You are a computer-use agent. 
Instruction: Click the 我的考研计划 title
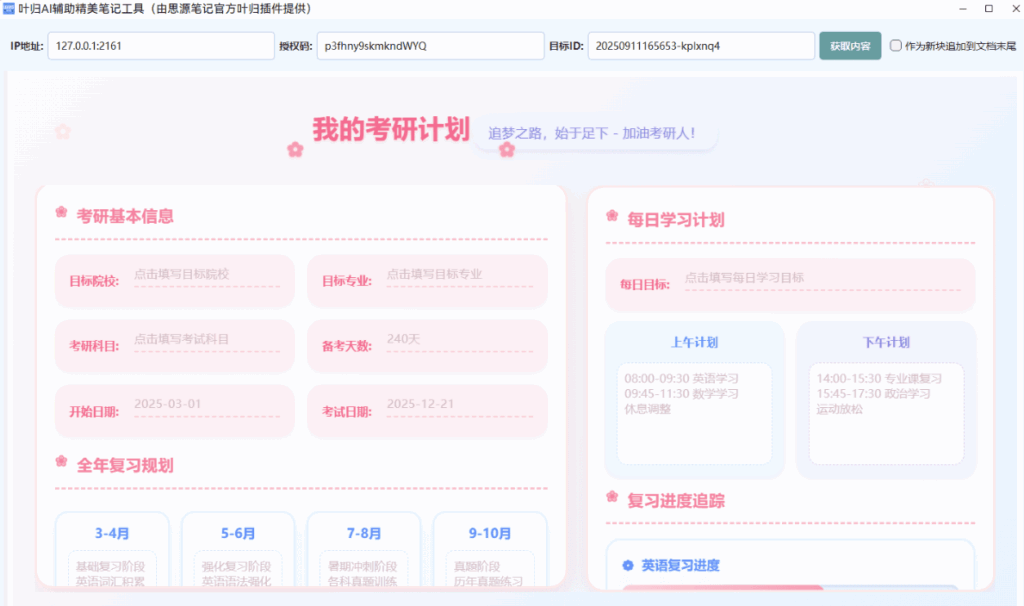(x=391, y=129)
